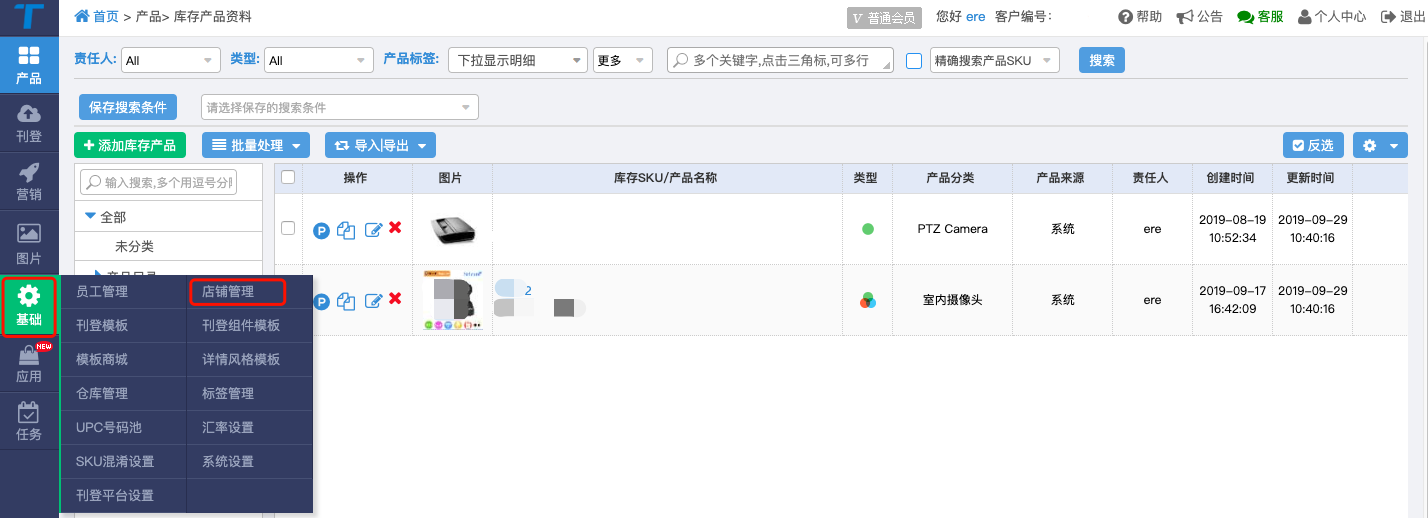1428x518 pixels.
Task: Click the blue 搜索 button
Action: [x=1102, y=60]
